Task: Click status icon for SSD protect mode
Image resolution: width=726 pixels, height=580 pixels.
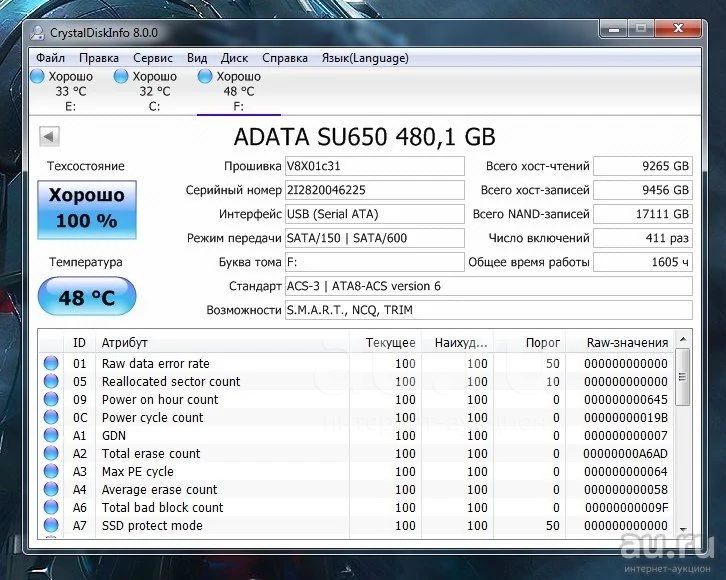Action: [51, 526]
